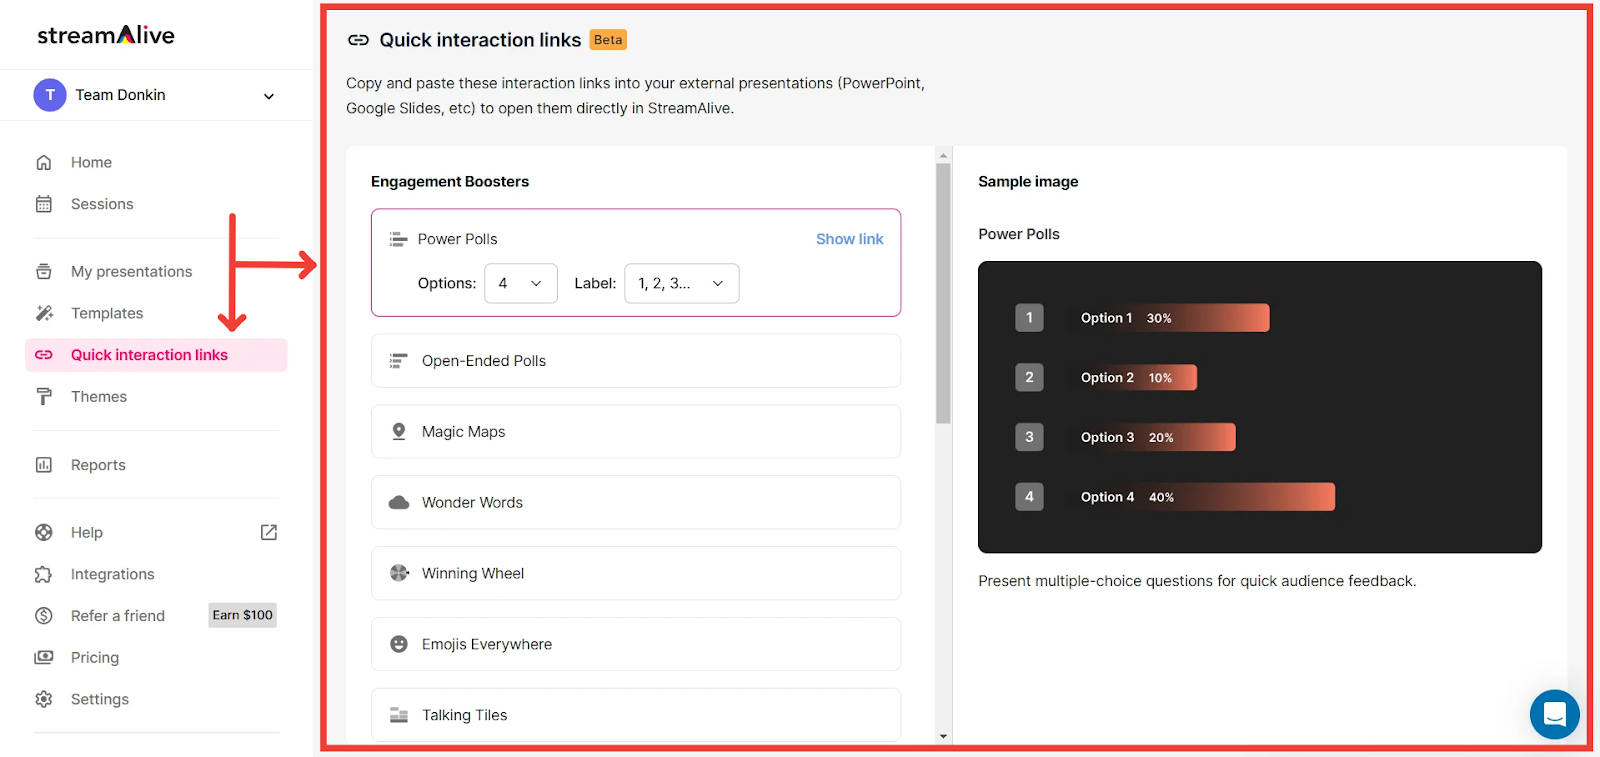Click the scrollbar up arrow

(x=943, y=155)
